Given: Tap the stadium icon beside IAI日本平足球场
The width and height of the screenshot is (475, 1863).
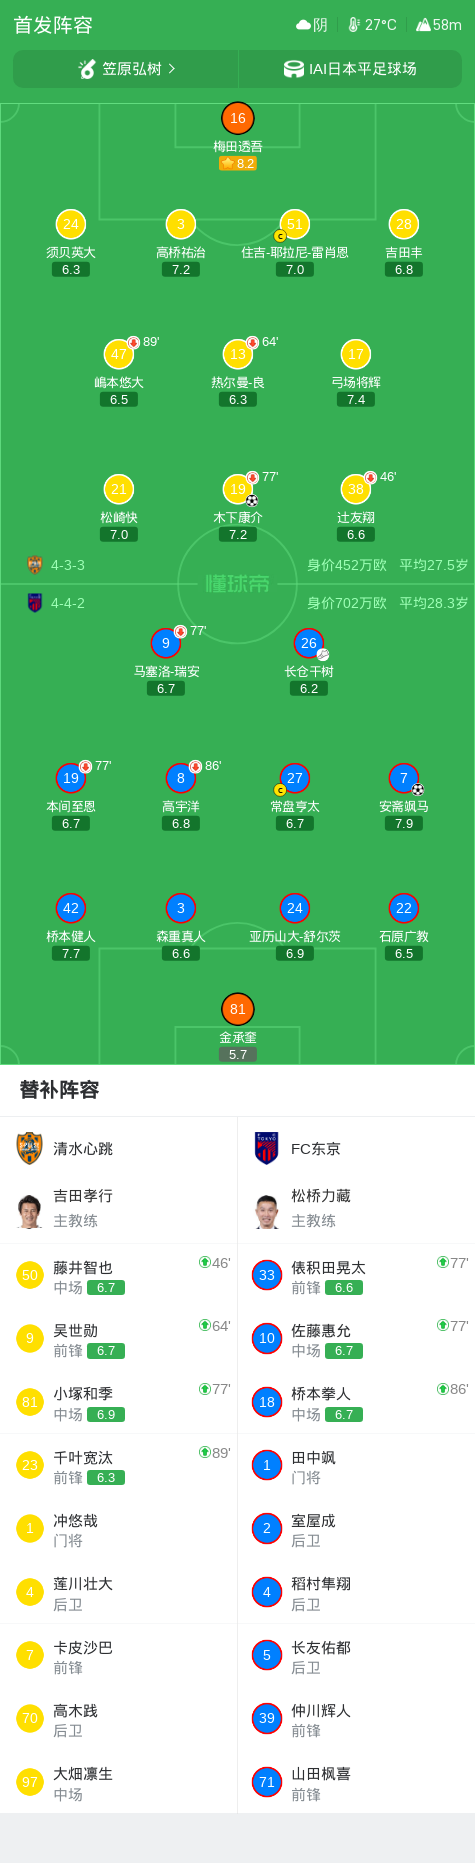Looking at the screenshot, I should tap(294, 69).
